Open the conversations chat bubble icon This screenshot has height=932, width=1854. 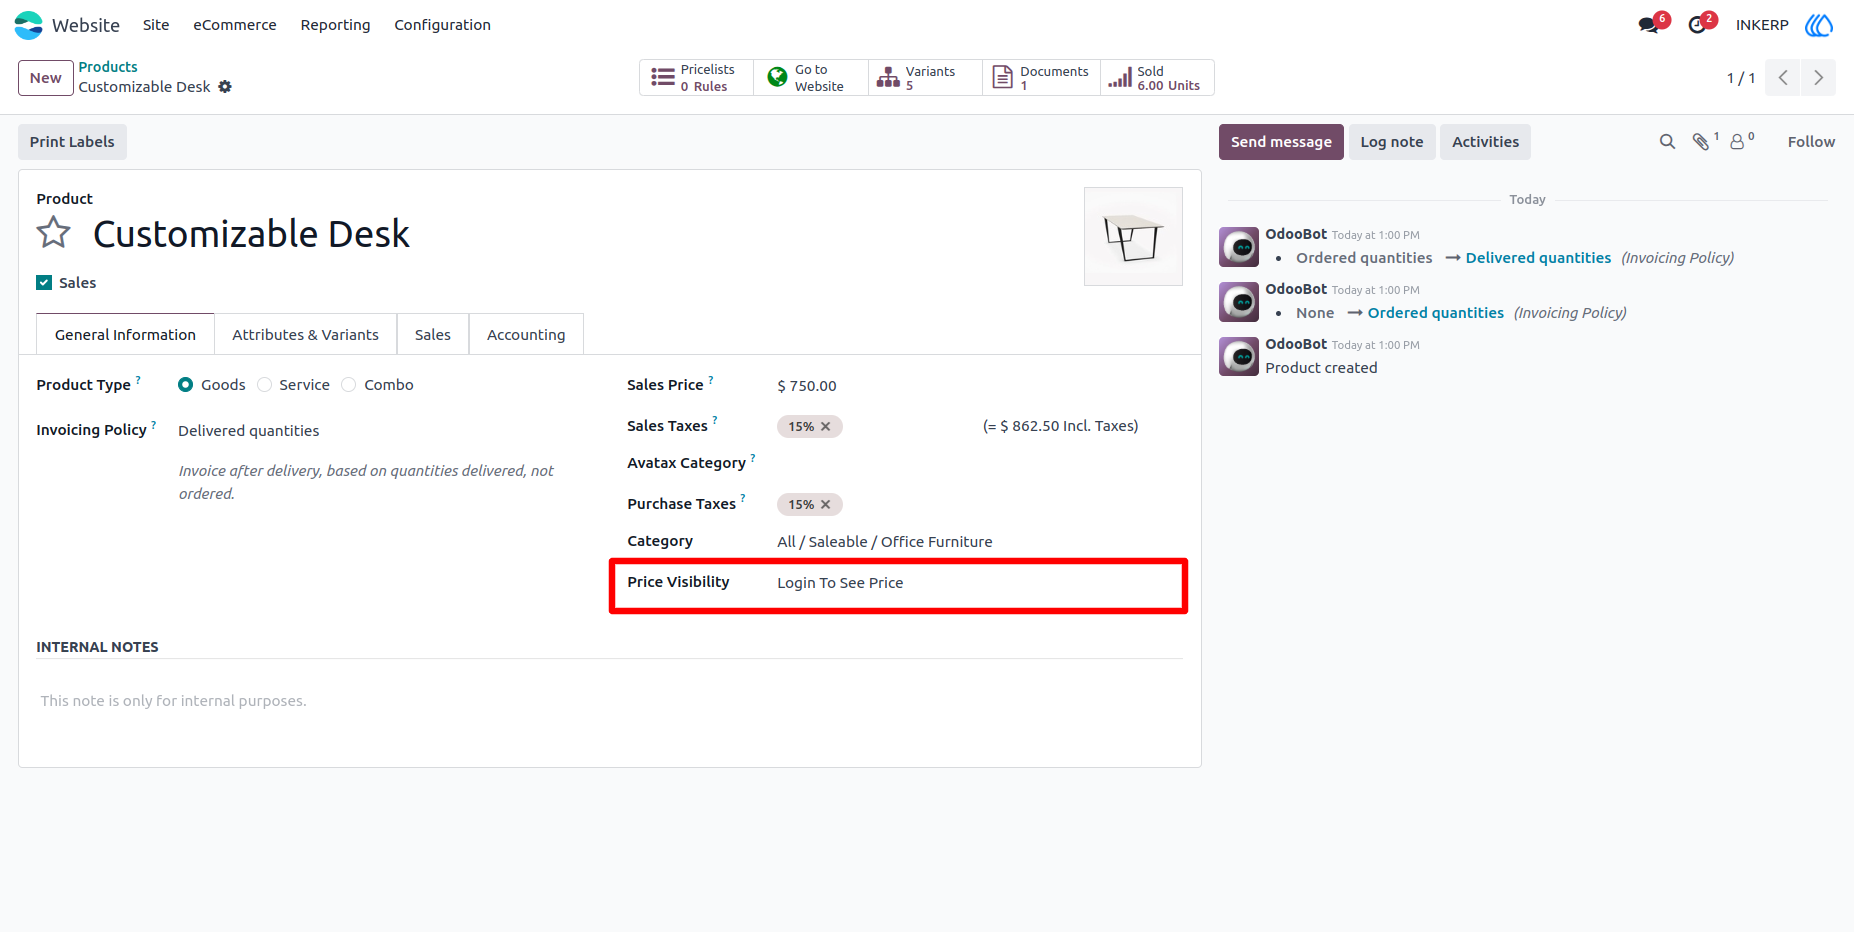tap(1649, 25)
